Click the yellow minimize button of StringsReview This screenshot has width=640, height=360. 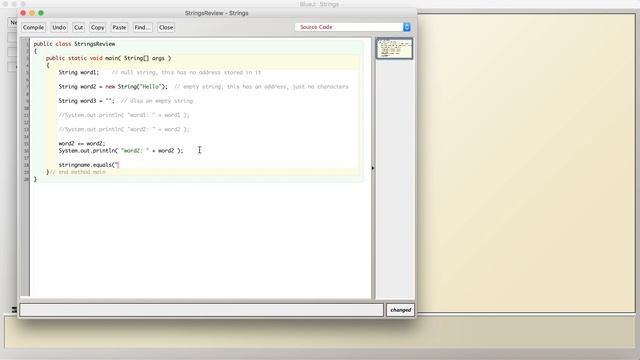coord(32,13)
